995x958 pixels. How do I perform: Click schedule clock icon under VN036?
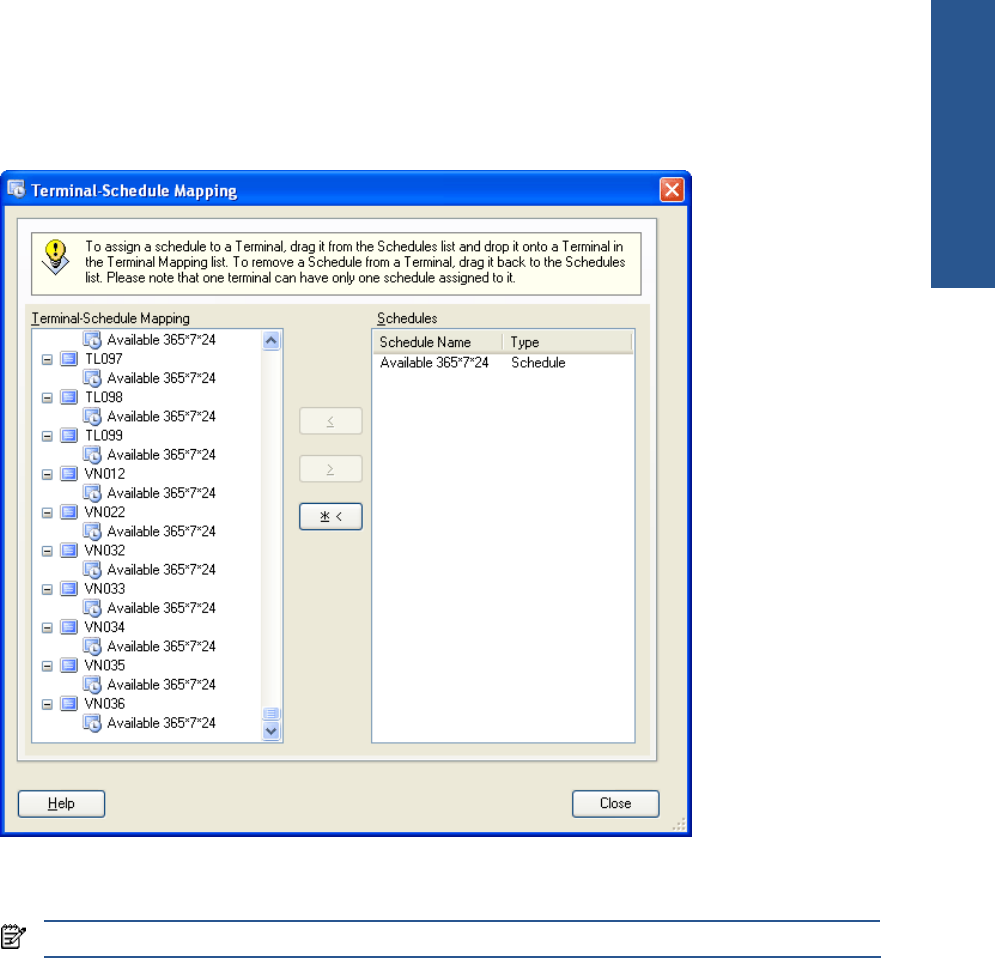[93, 723]
